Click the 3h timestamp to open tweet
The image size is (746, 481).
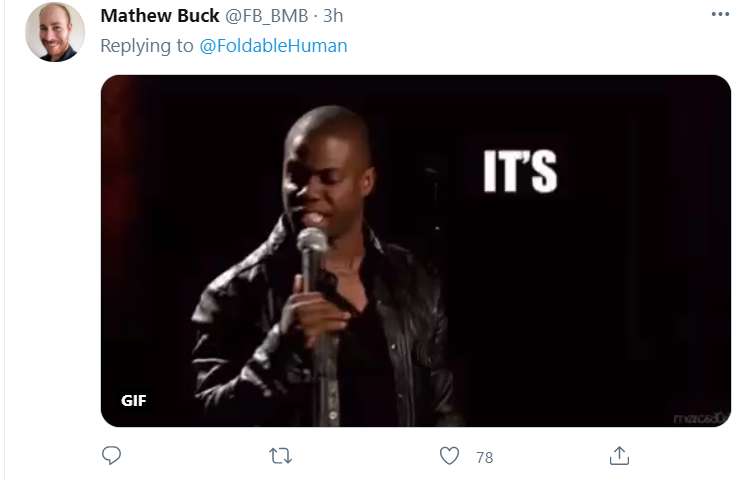point(333,16)
